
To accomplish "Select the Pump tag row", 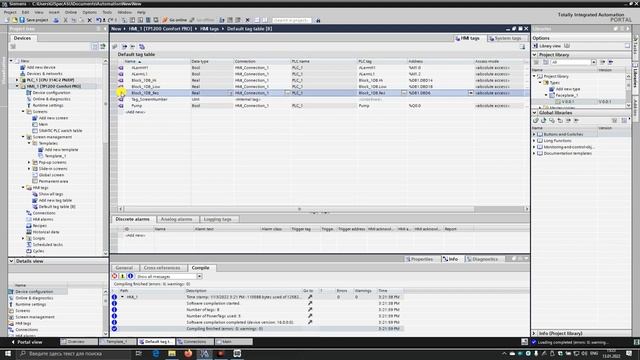I will click(x=320, y=106).
